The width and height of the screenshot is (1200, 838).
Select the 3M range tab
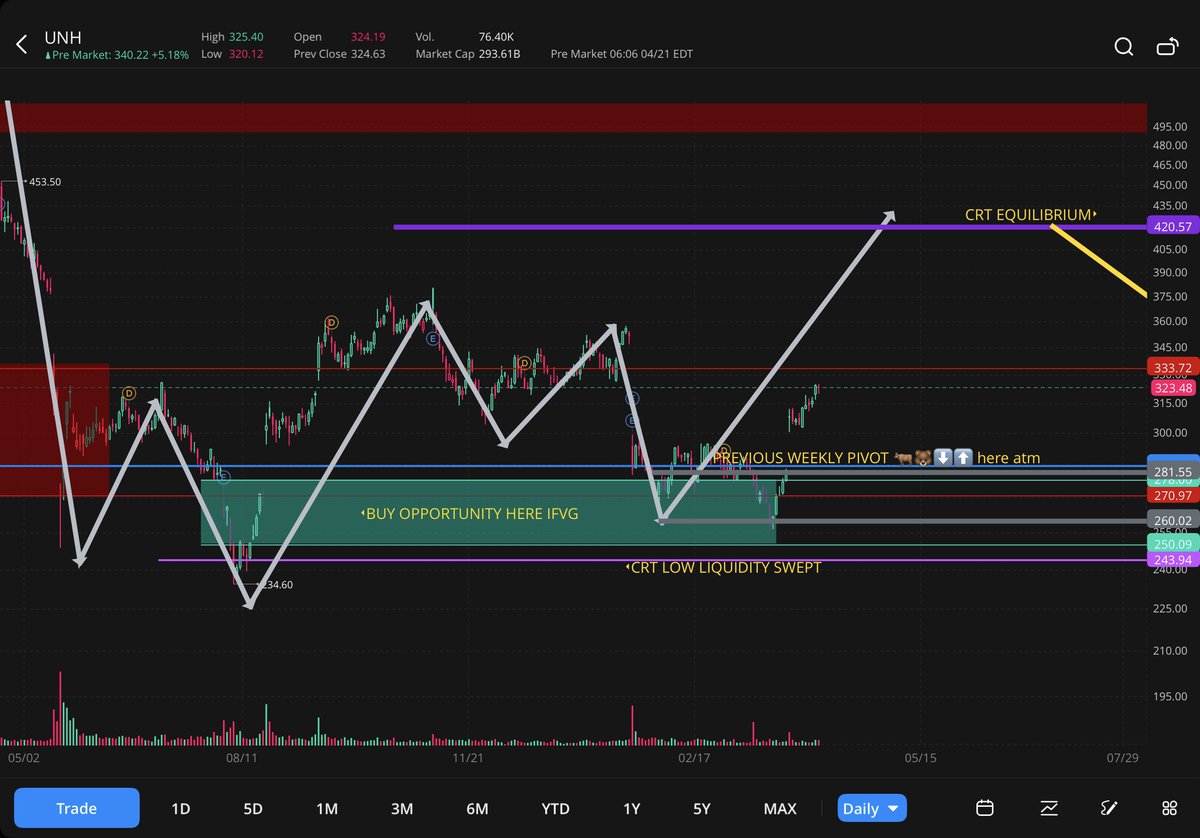click(402, 808)
